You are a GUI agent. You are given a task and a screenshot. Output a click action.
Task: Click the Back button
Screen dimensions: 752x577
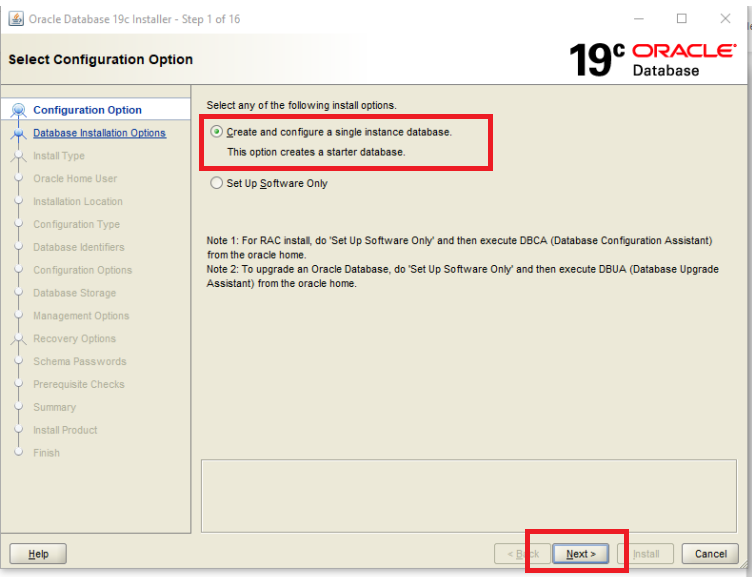click(x=523, y=554)
